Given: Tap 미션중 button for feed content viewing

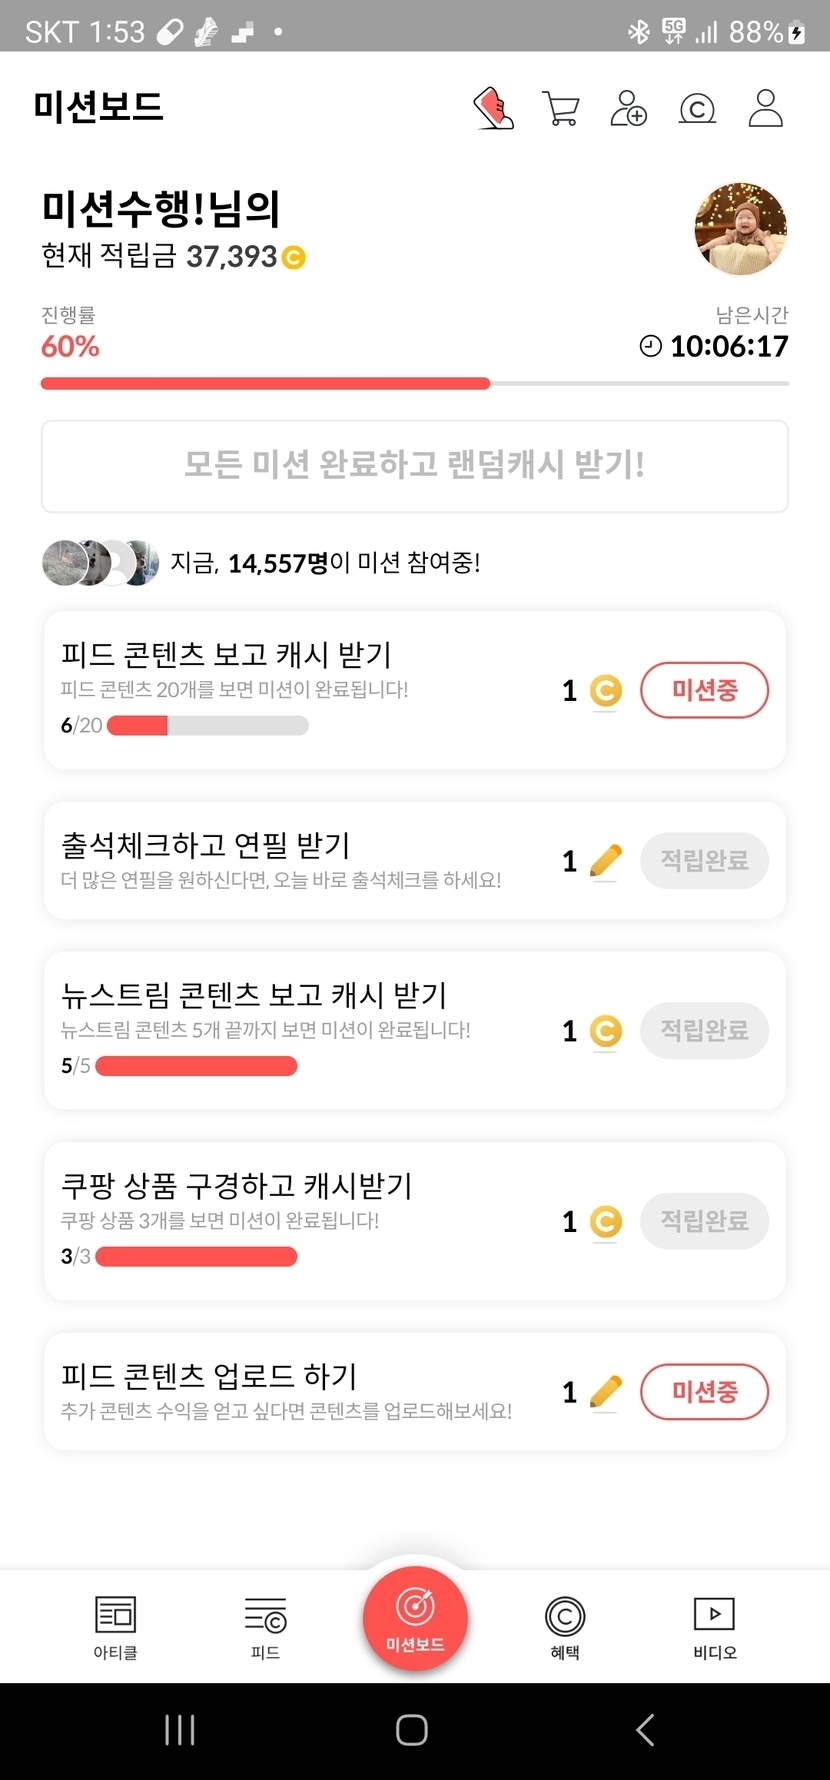Looking at the screenshot, I should [x=704, y=690].
